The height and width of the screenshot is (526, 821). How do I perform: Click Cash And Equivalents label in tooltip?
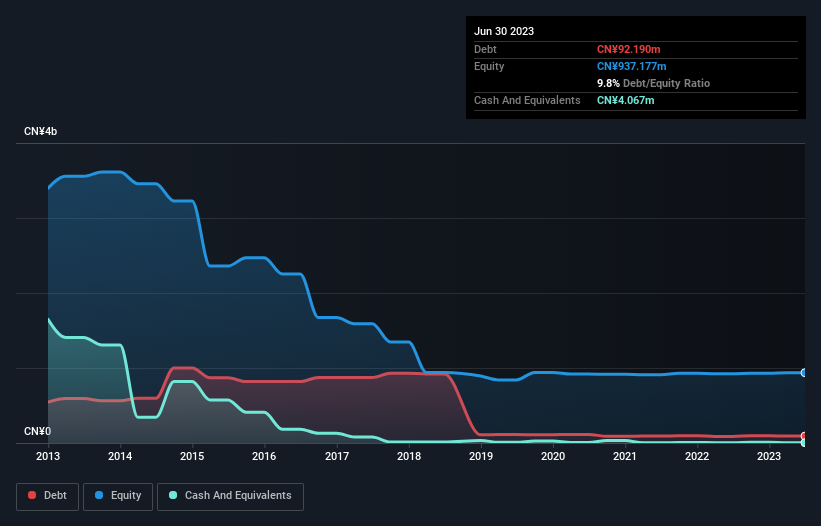[x=527, y=100]
